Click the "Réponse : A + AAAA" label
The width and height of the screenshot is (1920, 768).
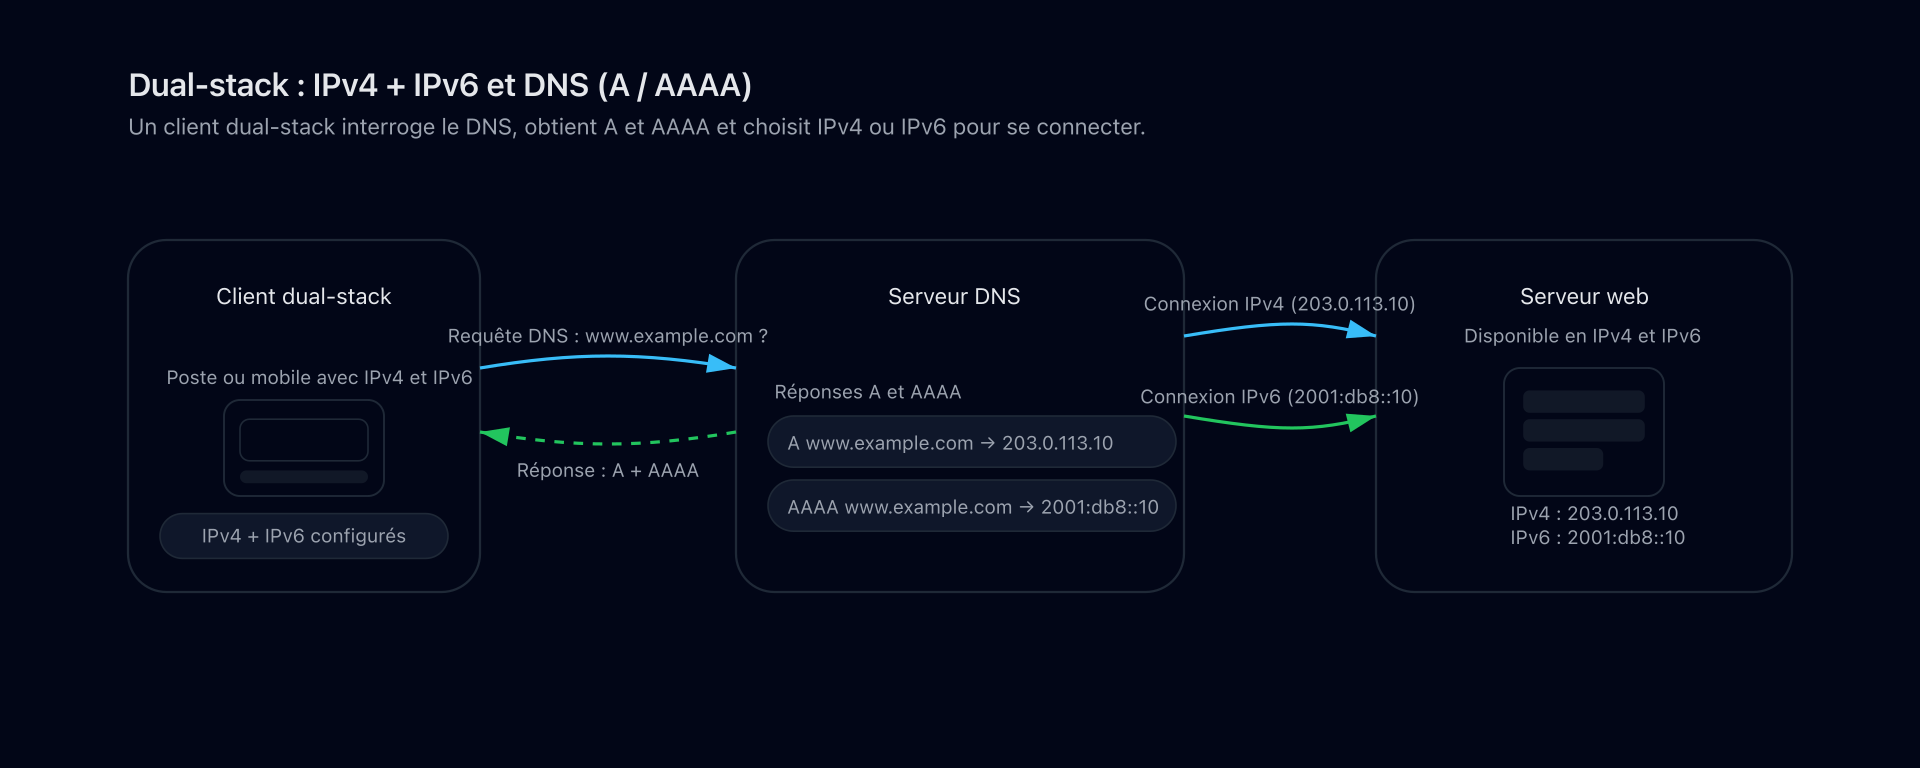607,470
